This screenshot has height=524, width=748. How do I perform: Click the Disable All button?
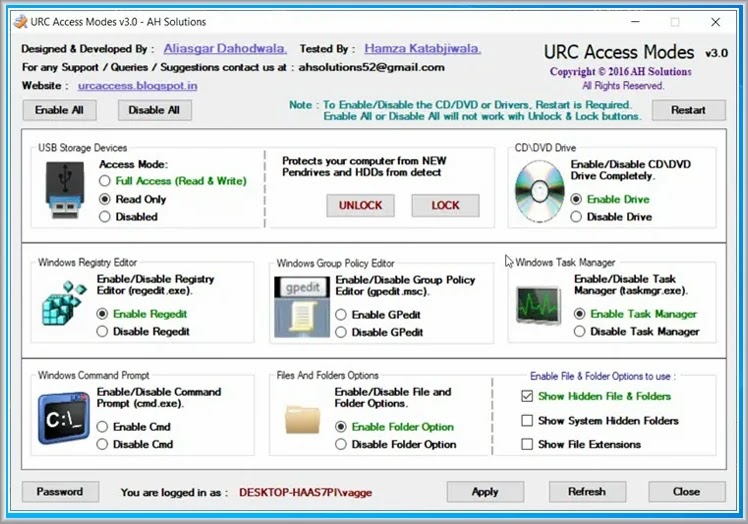[x=154, y=110]
